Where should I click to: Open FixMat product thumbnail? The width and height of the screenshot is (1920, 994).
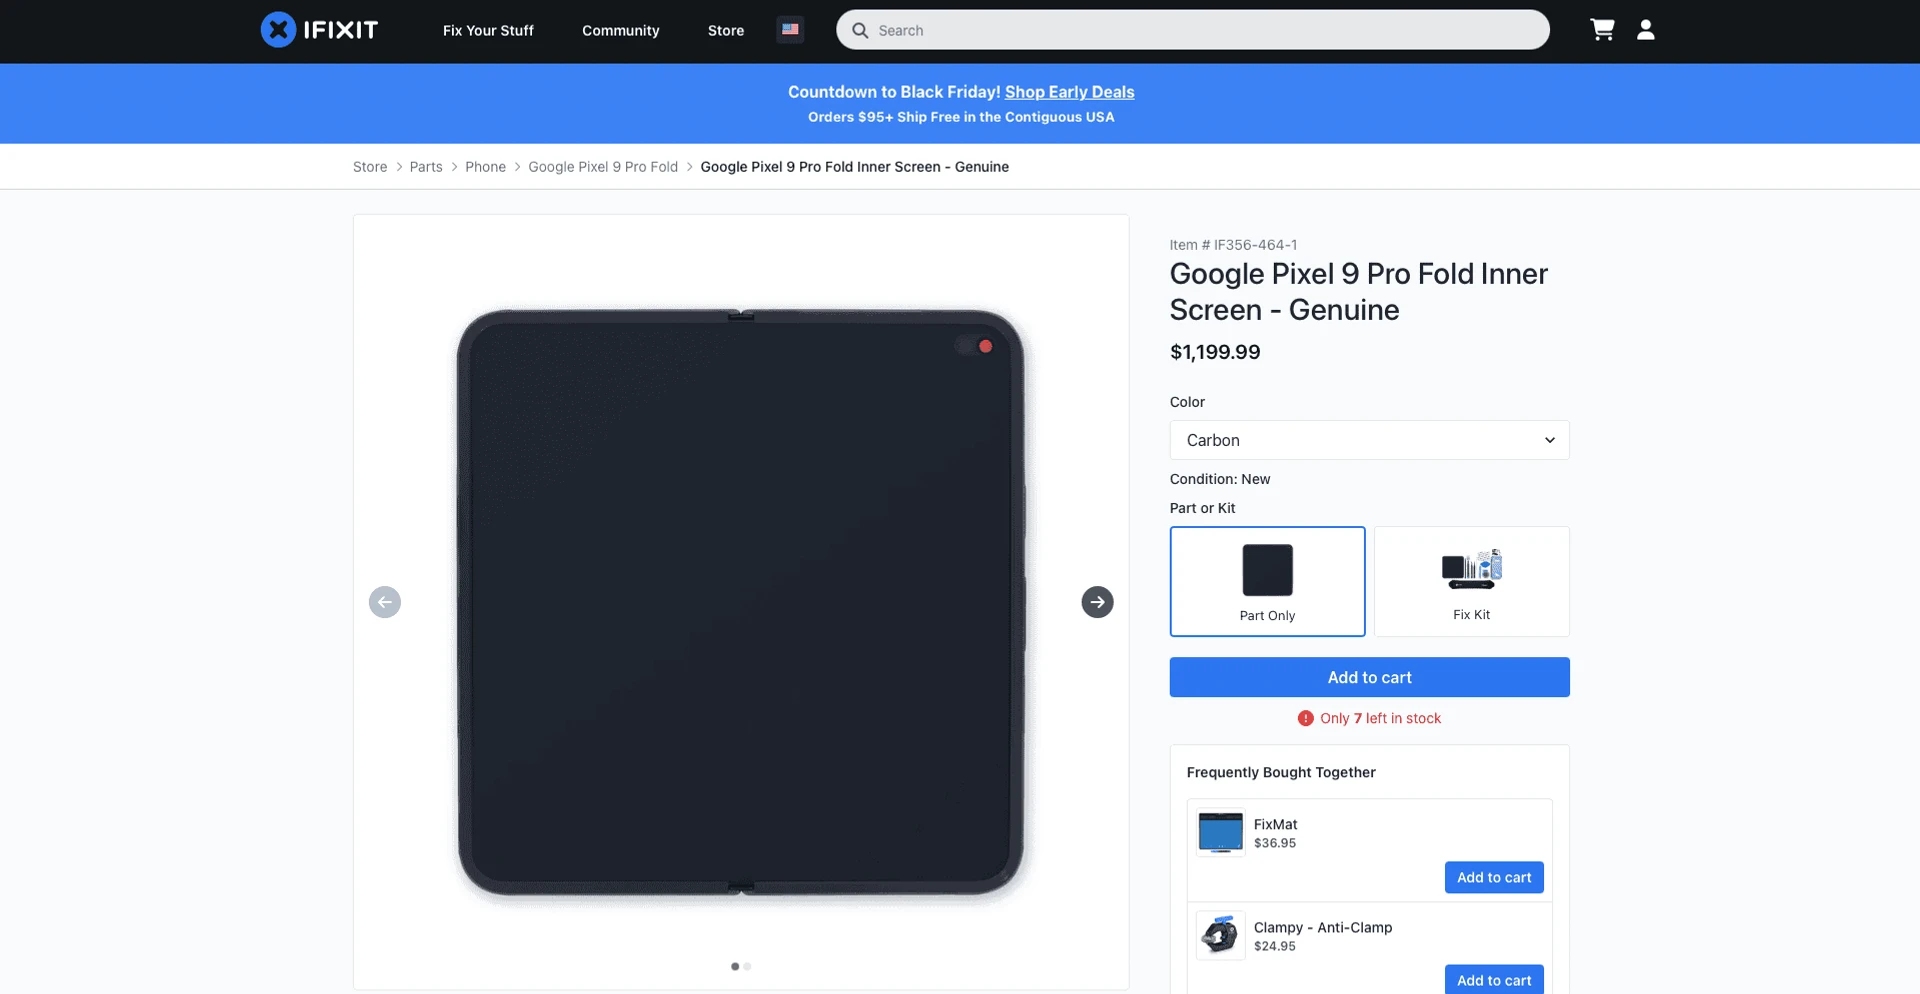click(x=1221, y=832)
